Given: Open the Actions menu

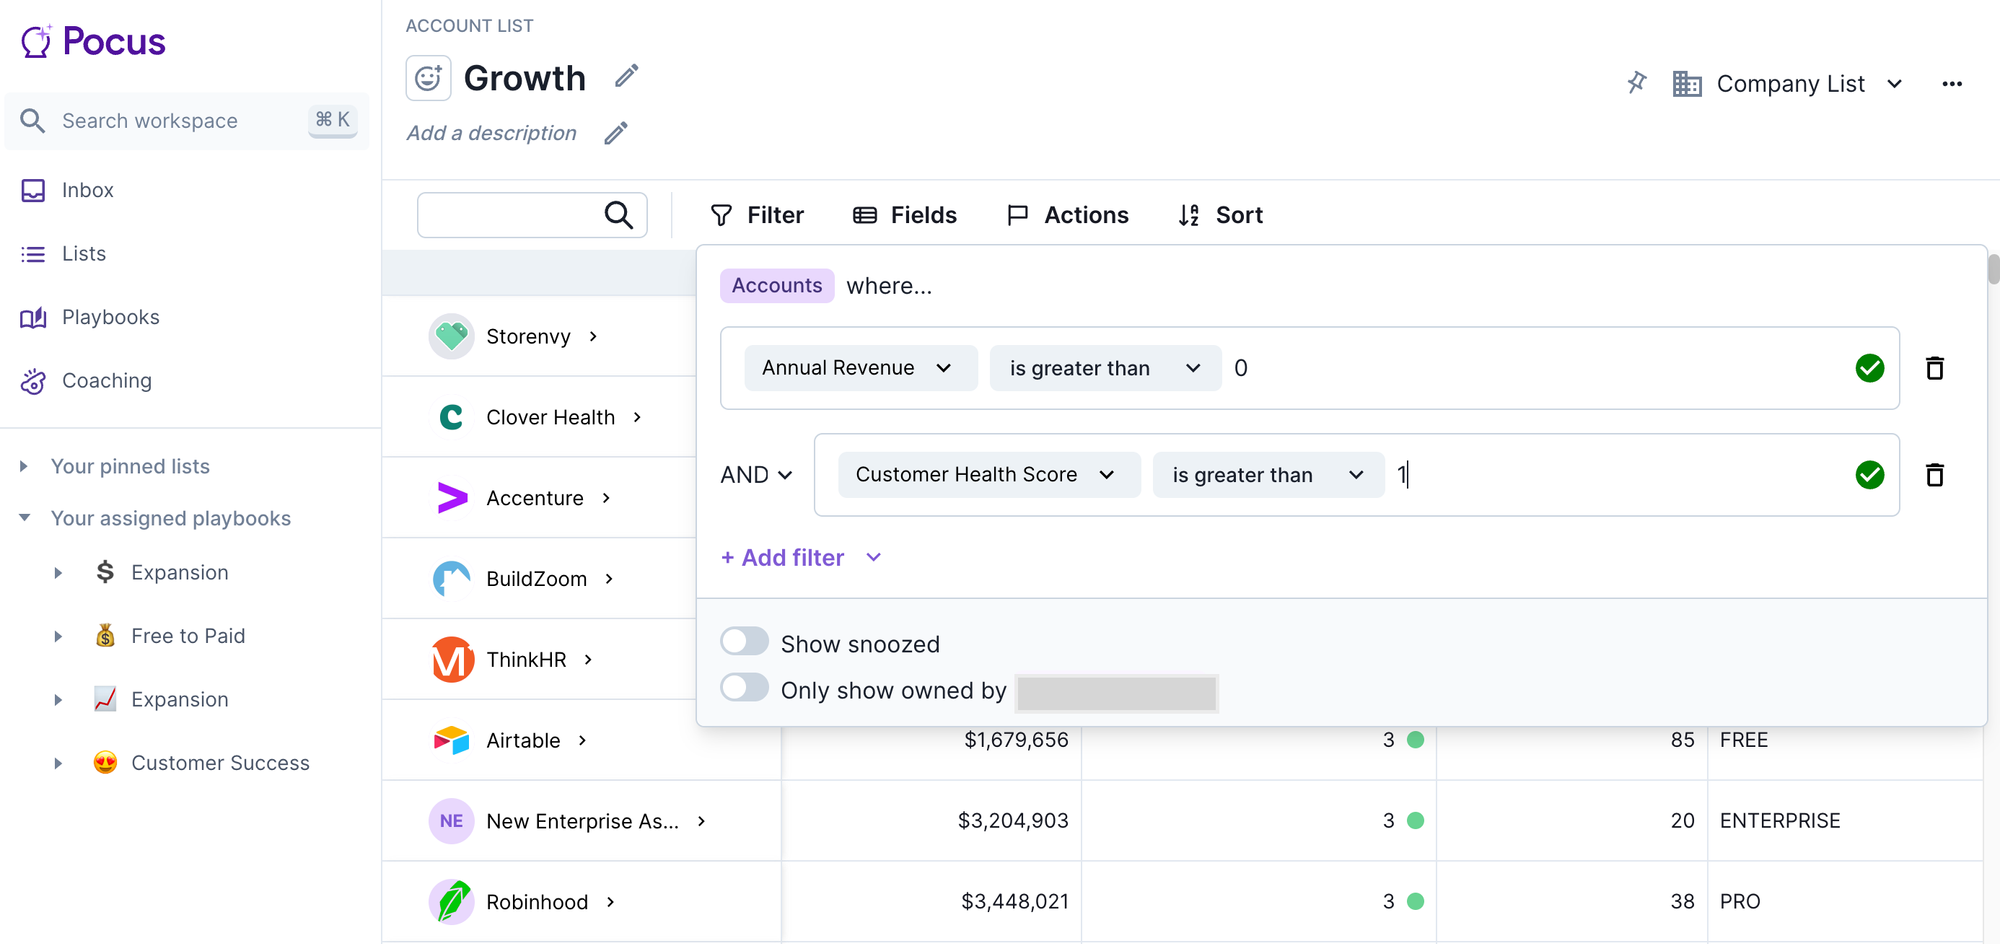Looking at the screenshot, I should click(1068, 215).
